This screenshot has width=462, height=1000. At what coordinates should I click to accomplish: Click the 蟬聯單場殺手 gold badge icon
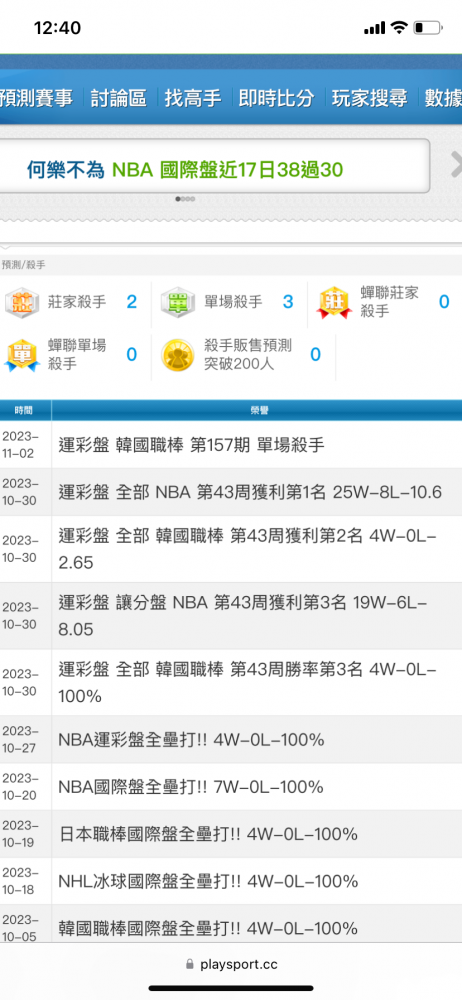coord(22,355)
